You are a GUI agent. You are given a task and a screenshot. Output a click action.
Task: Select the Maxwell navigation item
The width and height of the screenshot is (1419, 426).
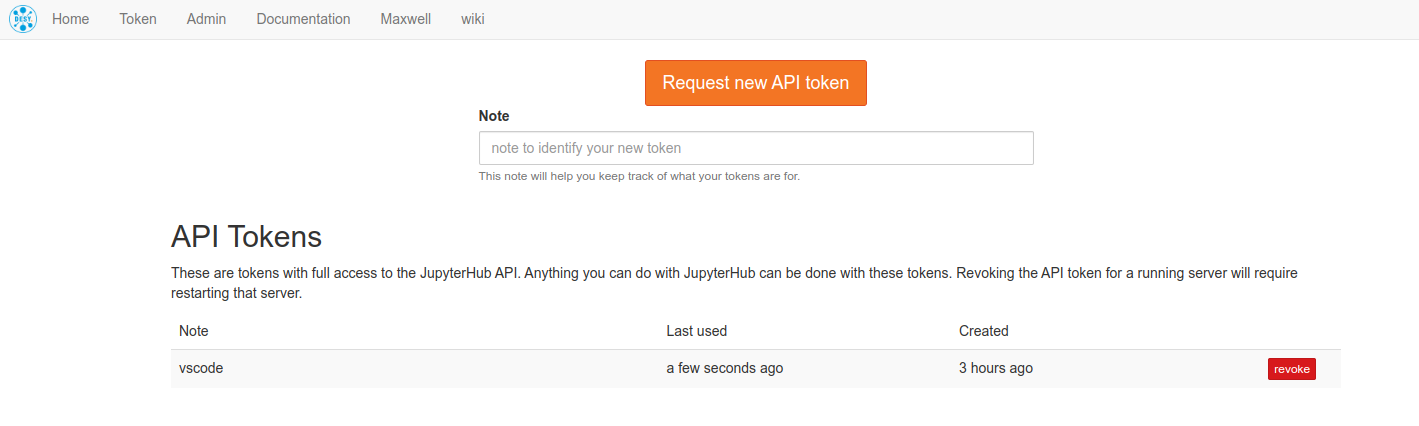point(405,19)
